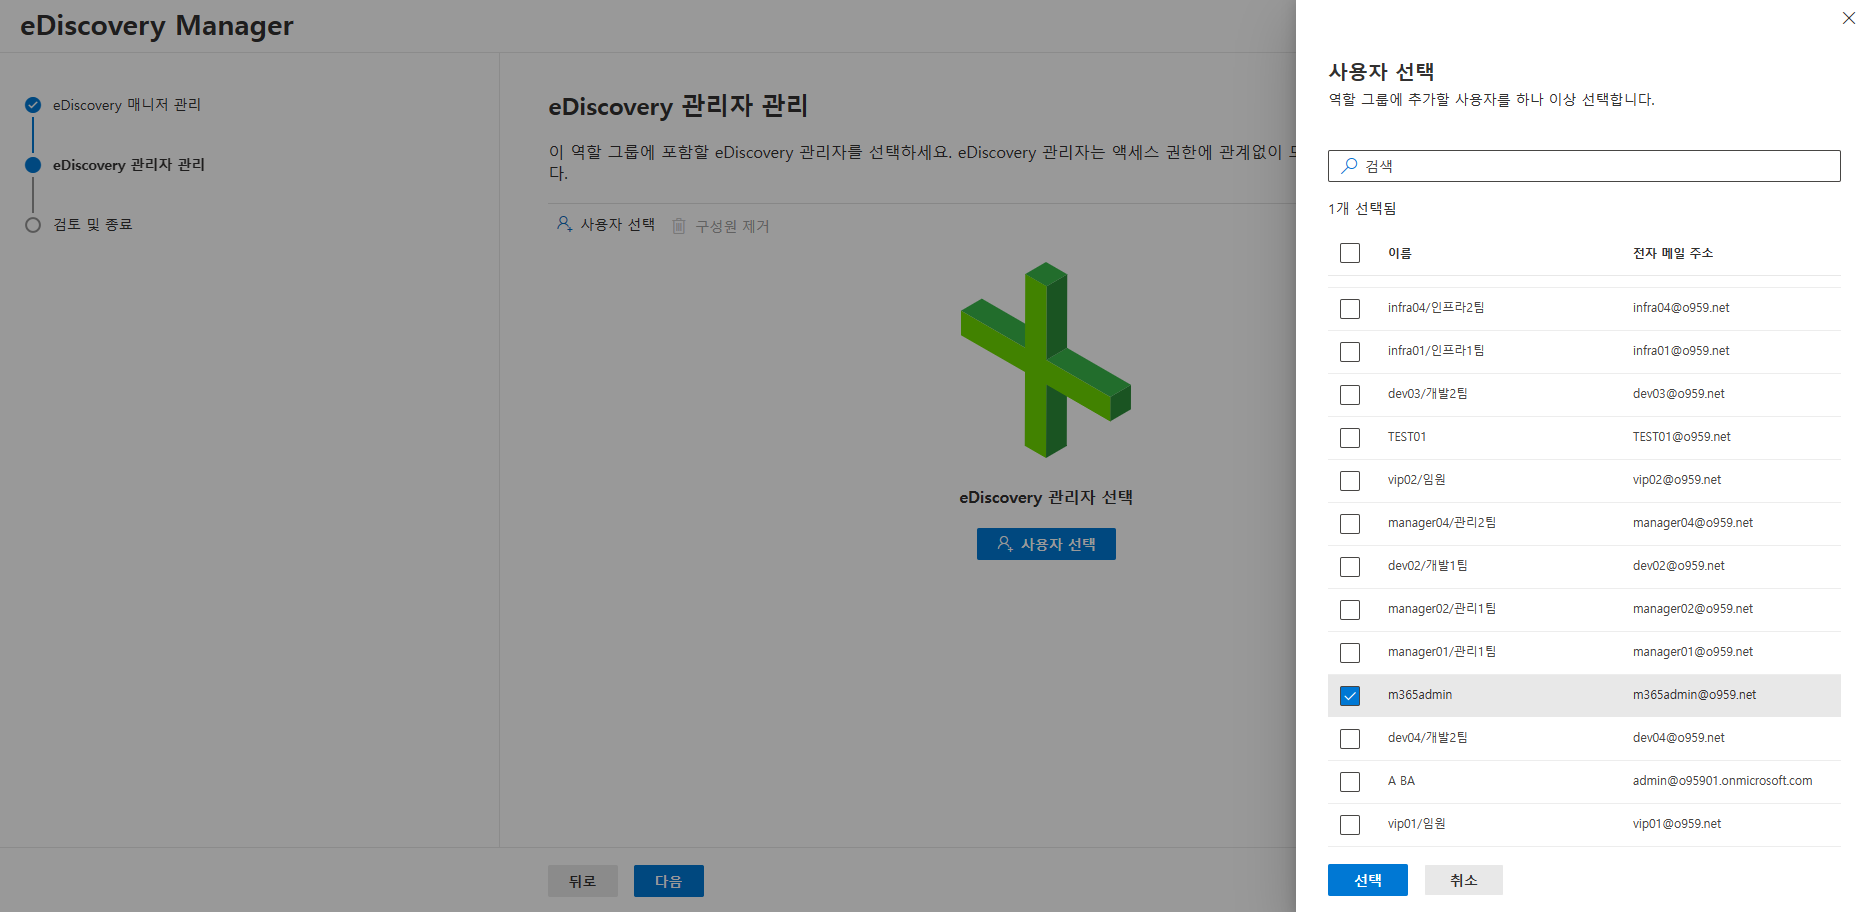Select the infra01@o959.net email cell
This screenshot has width=1861, height=912.
[x=1681, y=351]
